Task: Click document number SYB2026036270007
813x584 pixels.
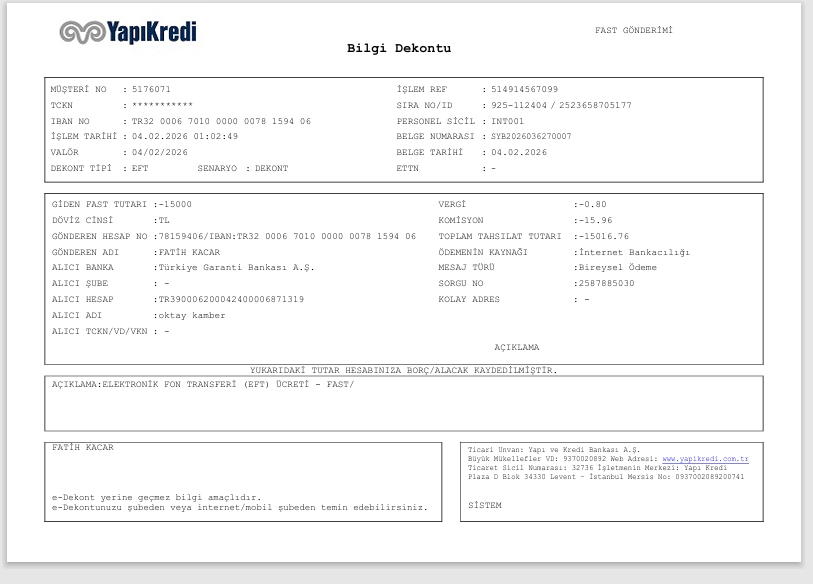Action: coord(531,136)
